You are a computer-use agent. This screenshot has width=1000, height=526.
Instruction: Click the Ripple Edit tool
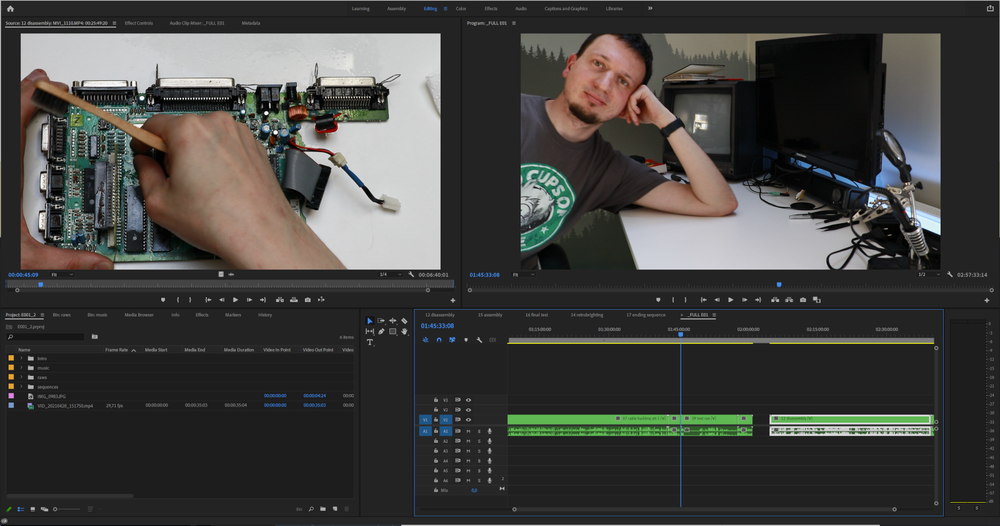coord(392,321)
